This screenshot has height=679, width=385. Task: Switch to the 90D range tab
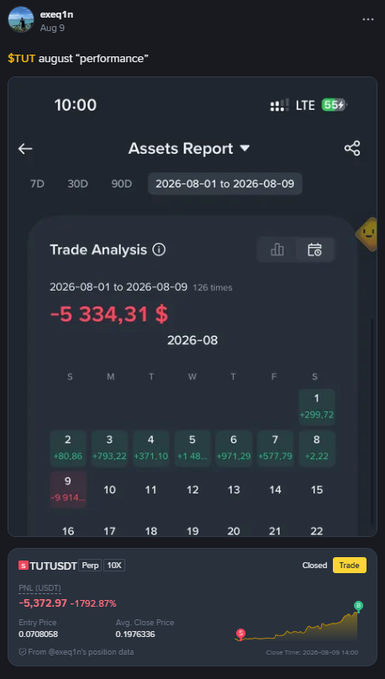click(121, 184)
